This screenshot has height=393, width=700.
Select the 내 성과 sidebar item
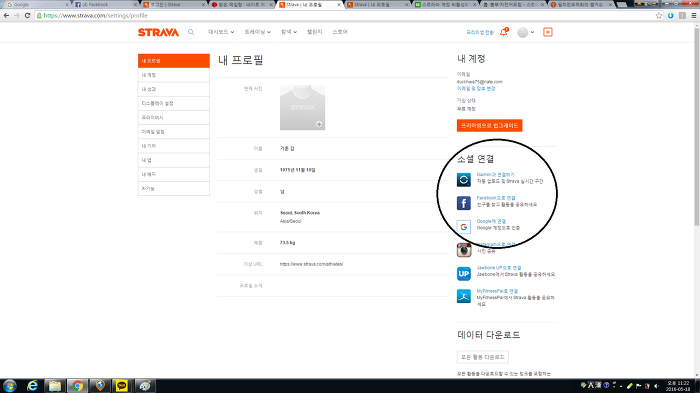coord(174,89)
